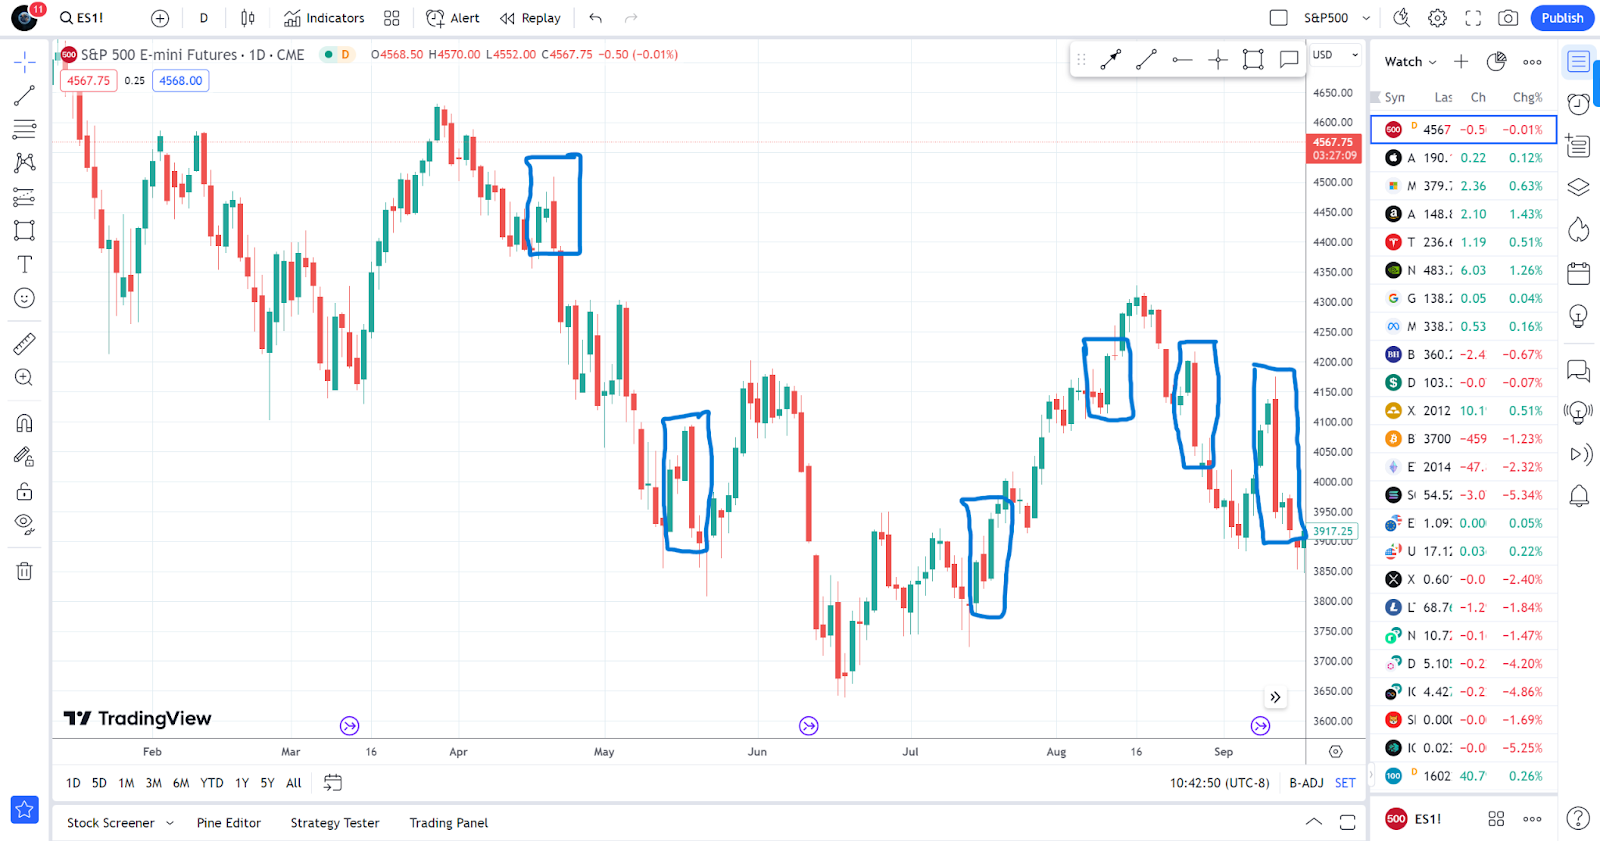Open the Pine Editor tab
The width and height of the screenshot is (1600, 841).
tap(229, 823)
